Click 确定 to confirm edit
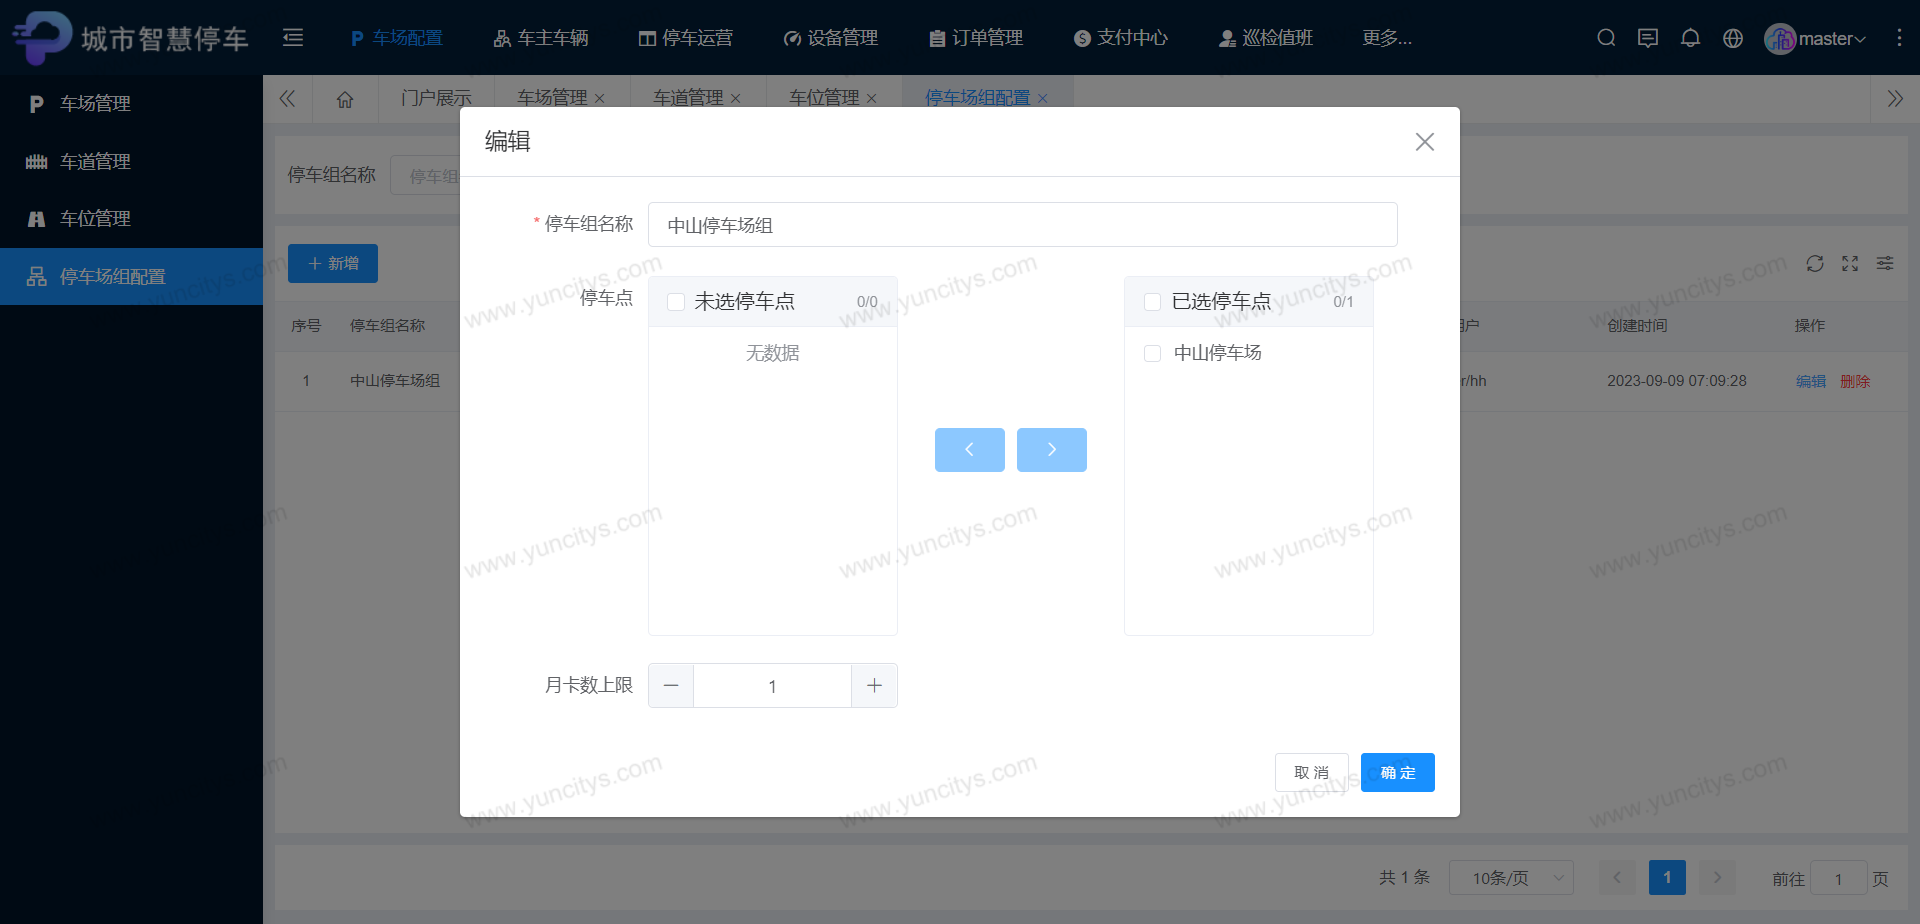Screen dimensions: 1920x924 click(x=1398, y=772)
